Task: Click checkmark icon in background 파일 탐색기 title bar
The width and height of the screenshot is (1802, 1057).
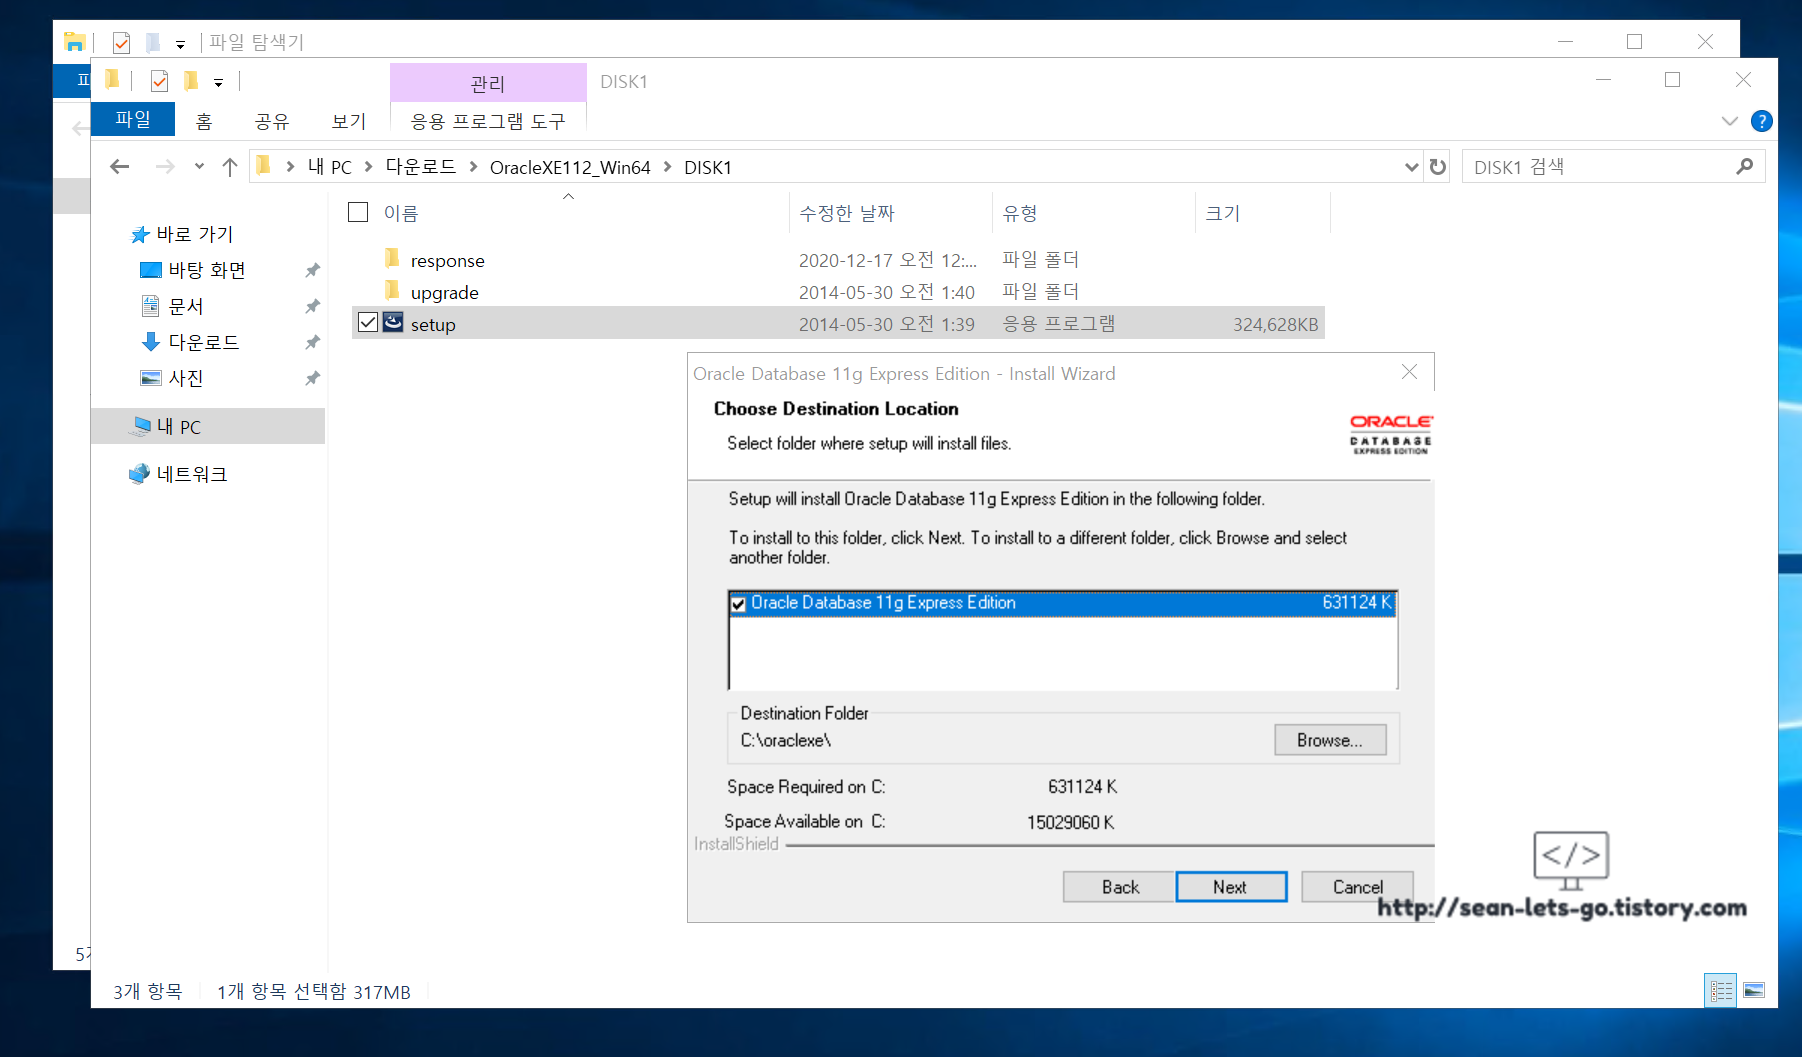Action: pos(121,42)
